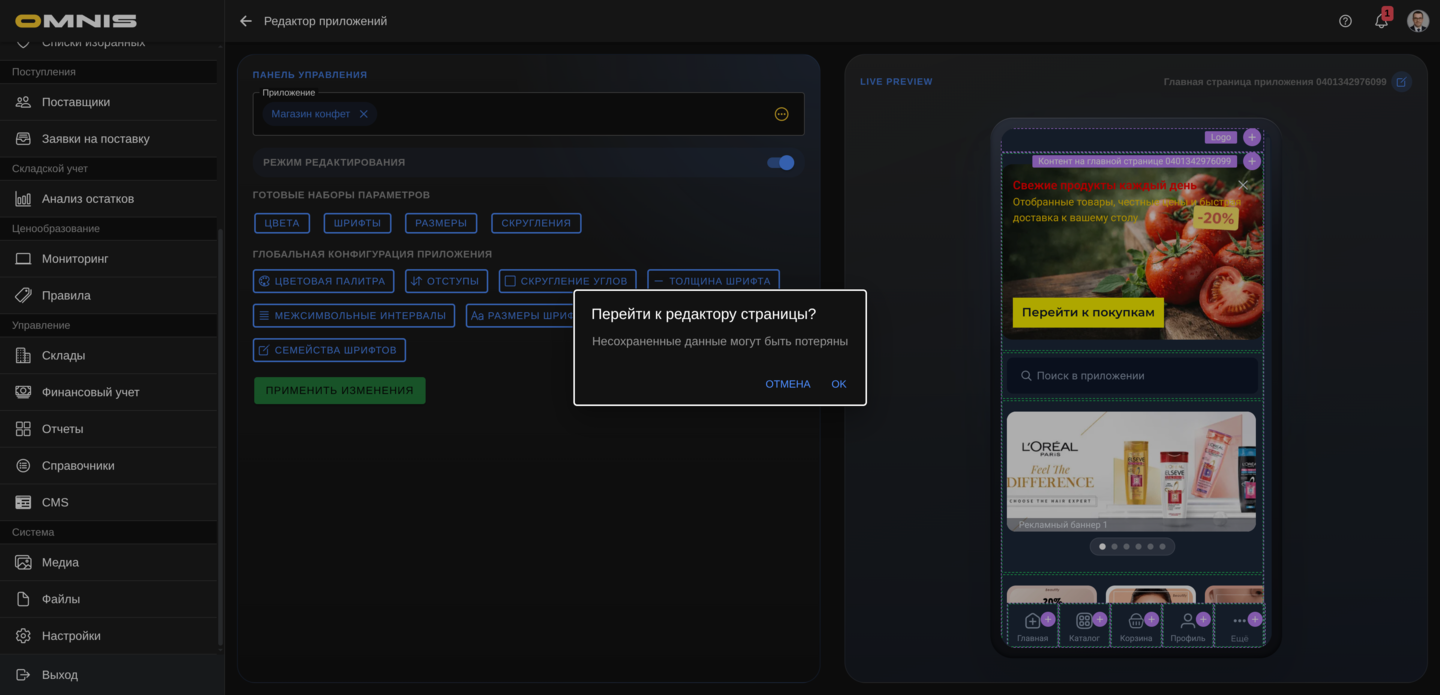This screenshot has height=695, width=1440.
Task: Open Цветовая палитра settings
Action: [x=323, y=281]
